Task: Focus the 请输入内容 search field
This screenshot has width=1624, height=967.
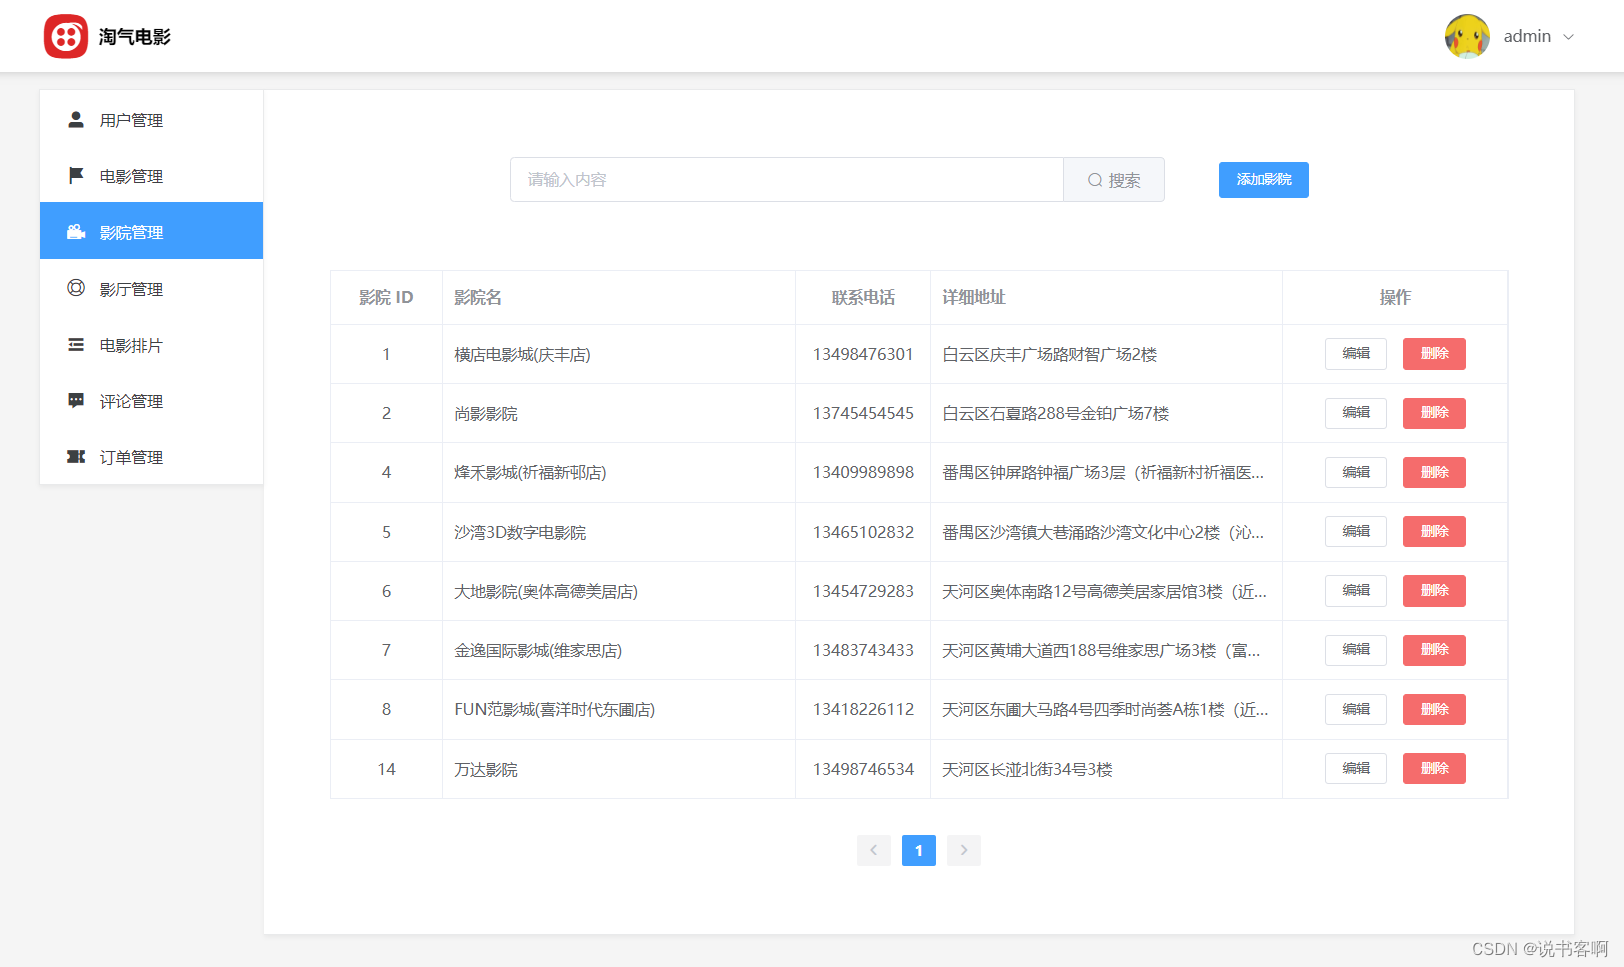Action: pyautogui.click(x=787, y=180)
